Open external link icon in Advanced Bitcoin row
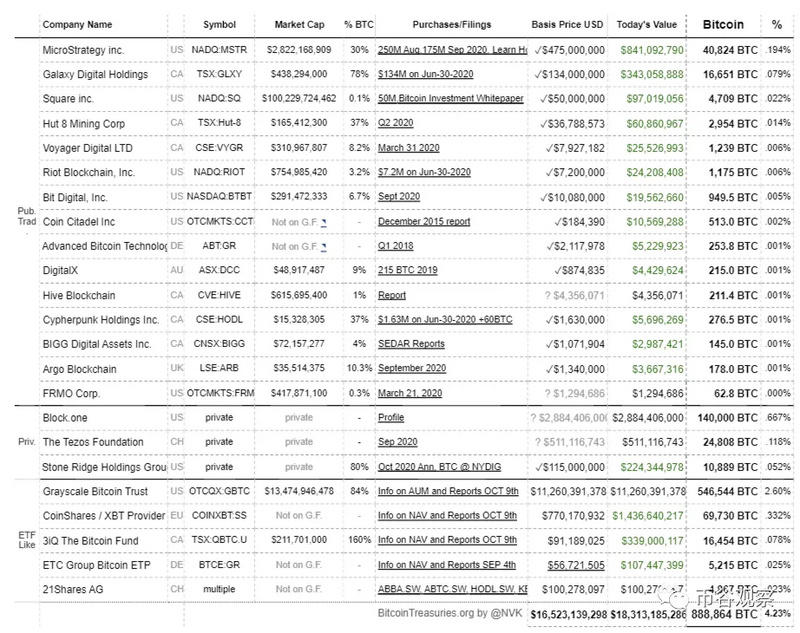The height and width of the screenshot is (633, 800). point(324,246)
